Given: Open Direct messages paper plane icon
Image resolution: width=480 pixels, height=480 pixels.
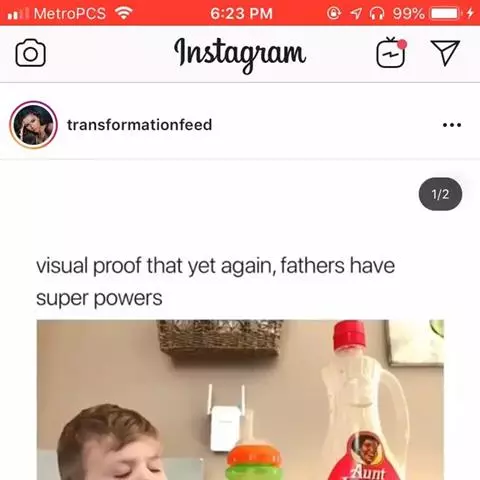Looking at the screenshot, I should [x=445, y=53].
